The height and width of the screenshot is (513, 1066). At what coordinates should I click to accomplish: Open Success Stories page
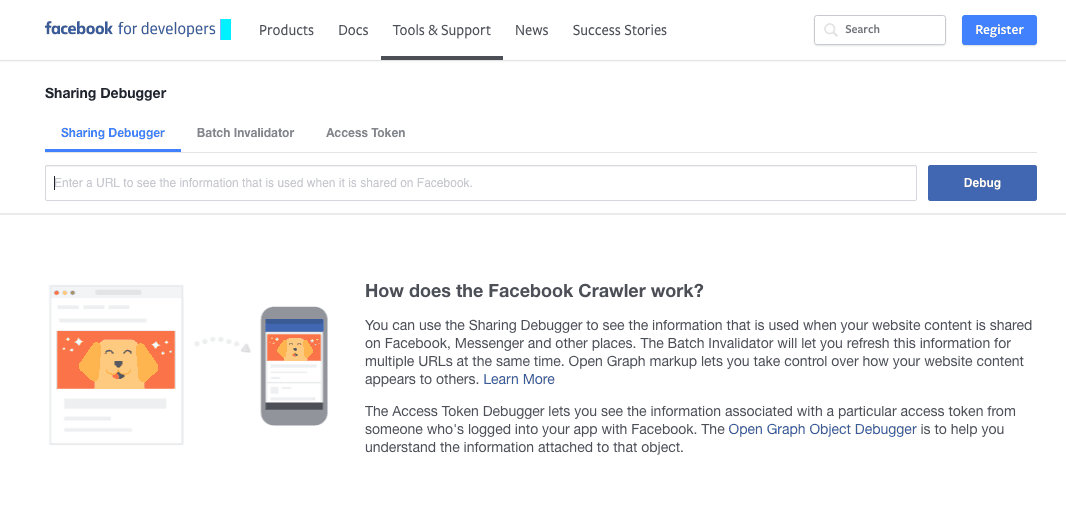[x=619, y=30]
